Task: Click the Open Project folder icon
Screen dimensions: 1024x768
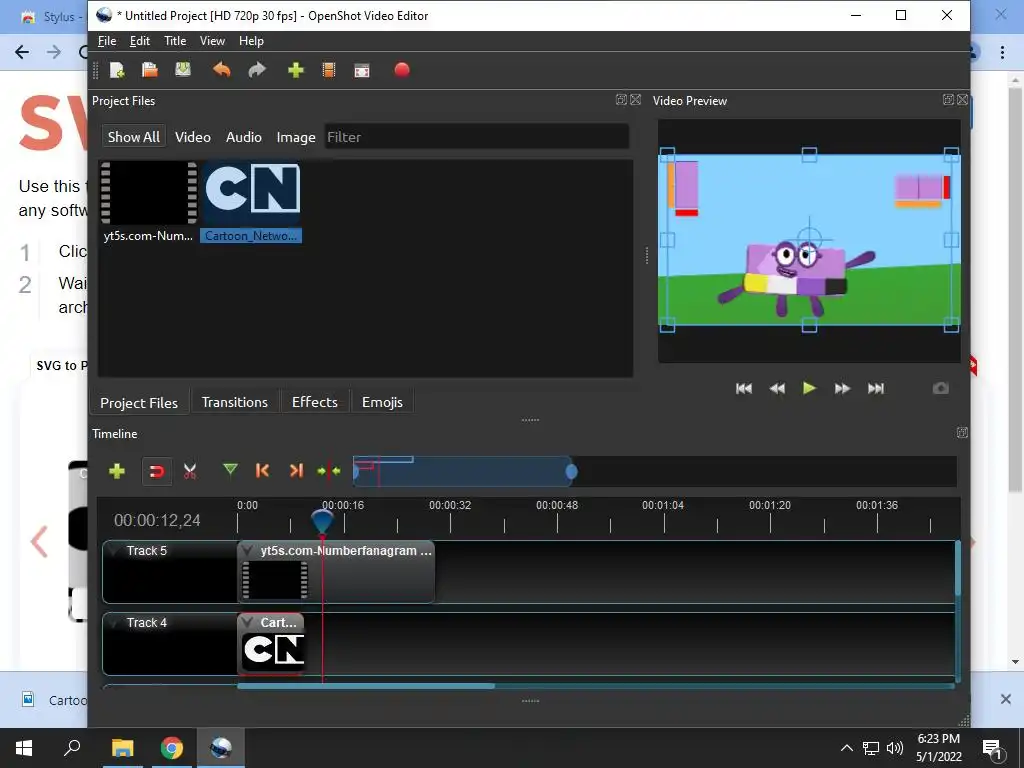Action: click(150, 70)
